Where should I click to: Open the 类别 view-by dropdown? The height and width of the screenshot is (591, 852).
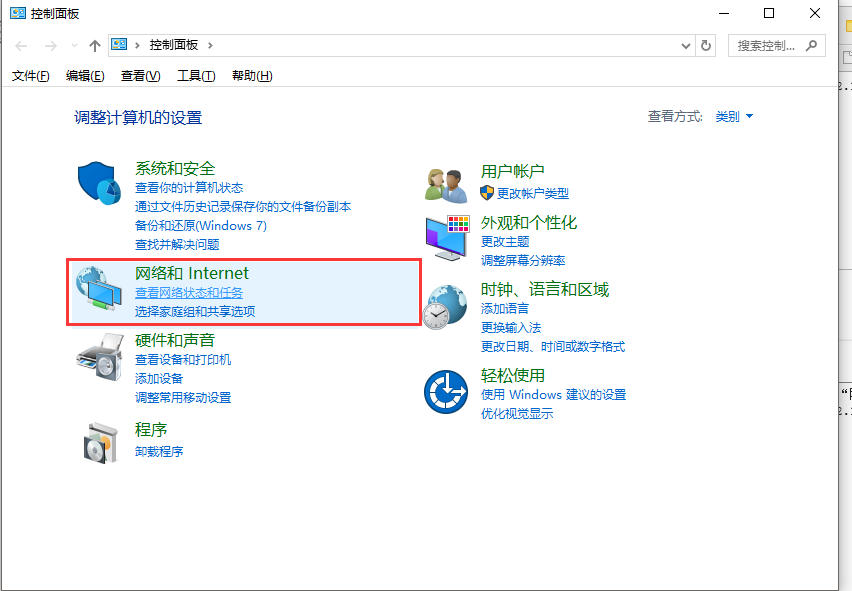(734, 116)
